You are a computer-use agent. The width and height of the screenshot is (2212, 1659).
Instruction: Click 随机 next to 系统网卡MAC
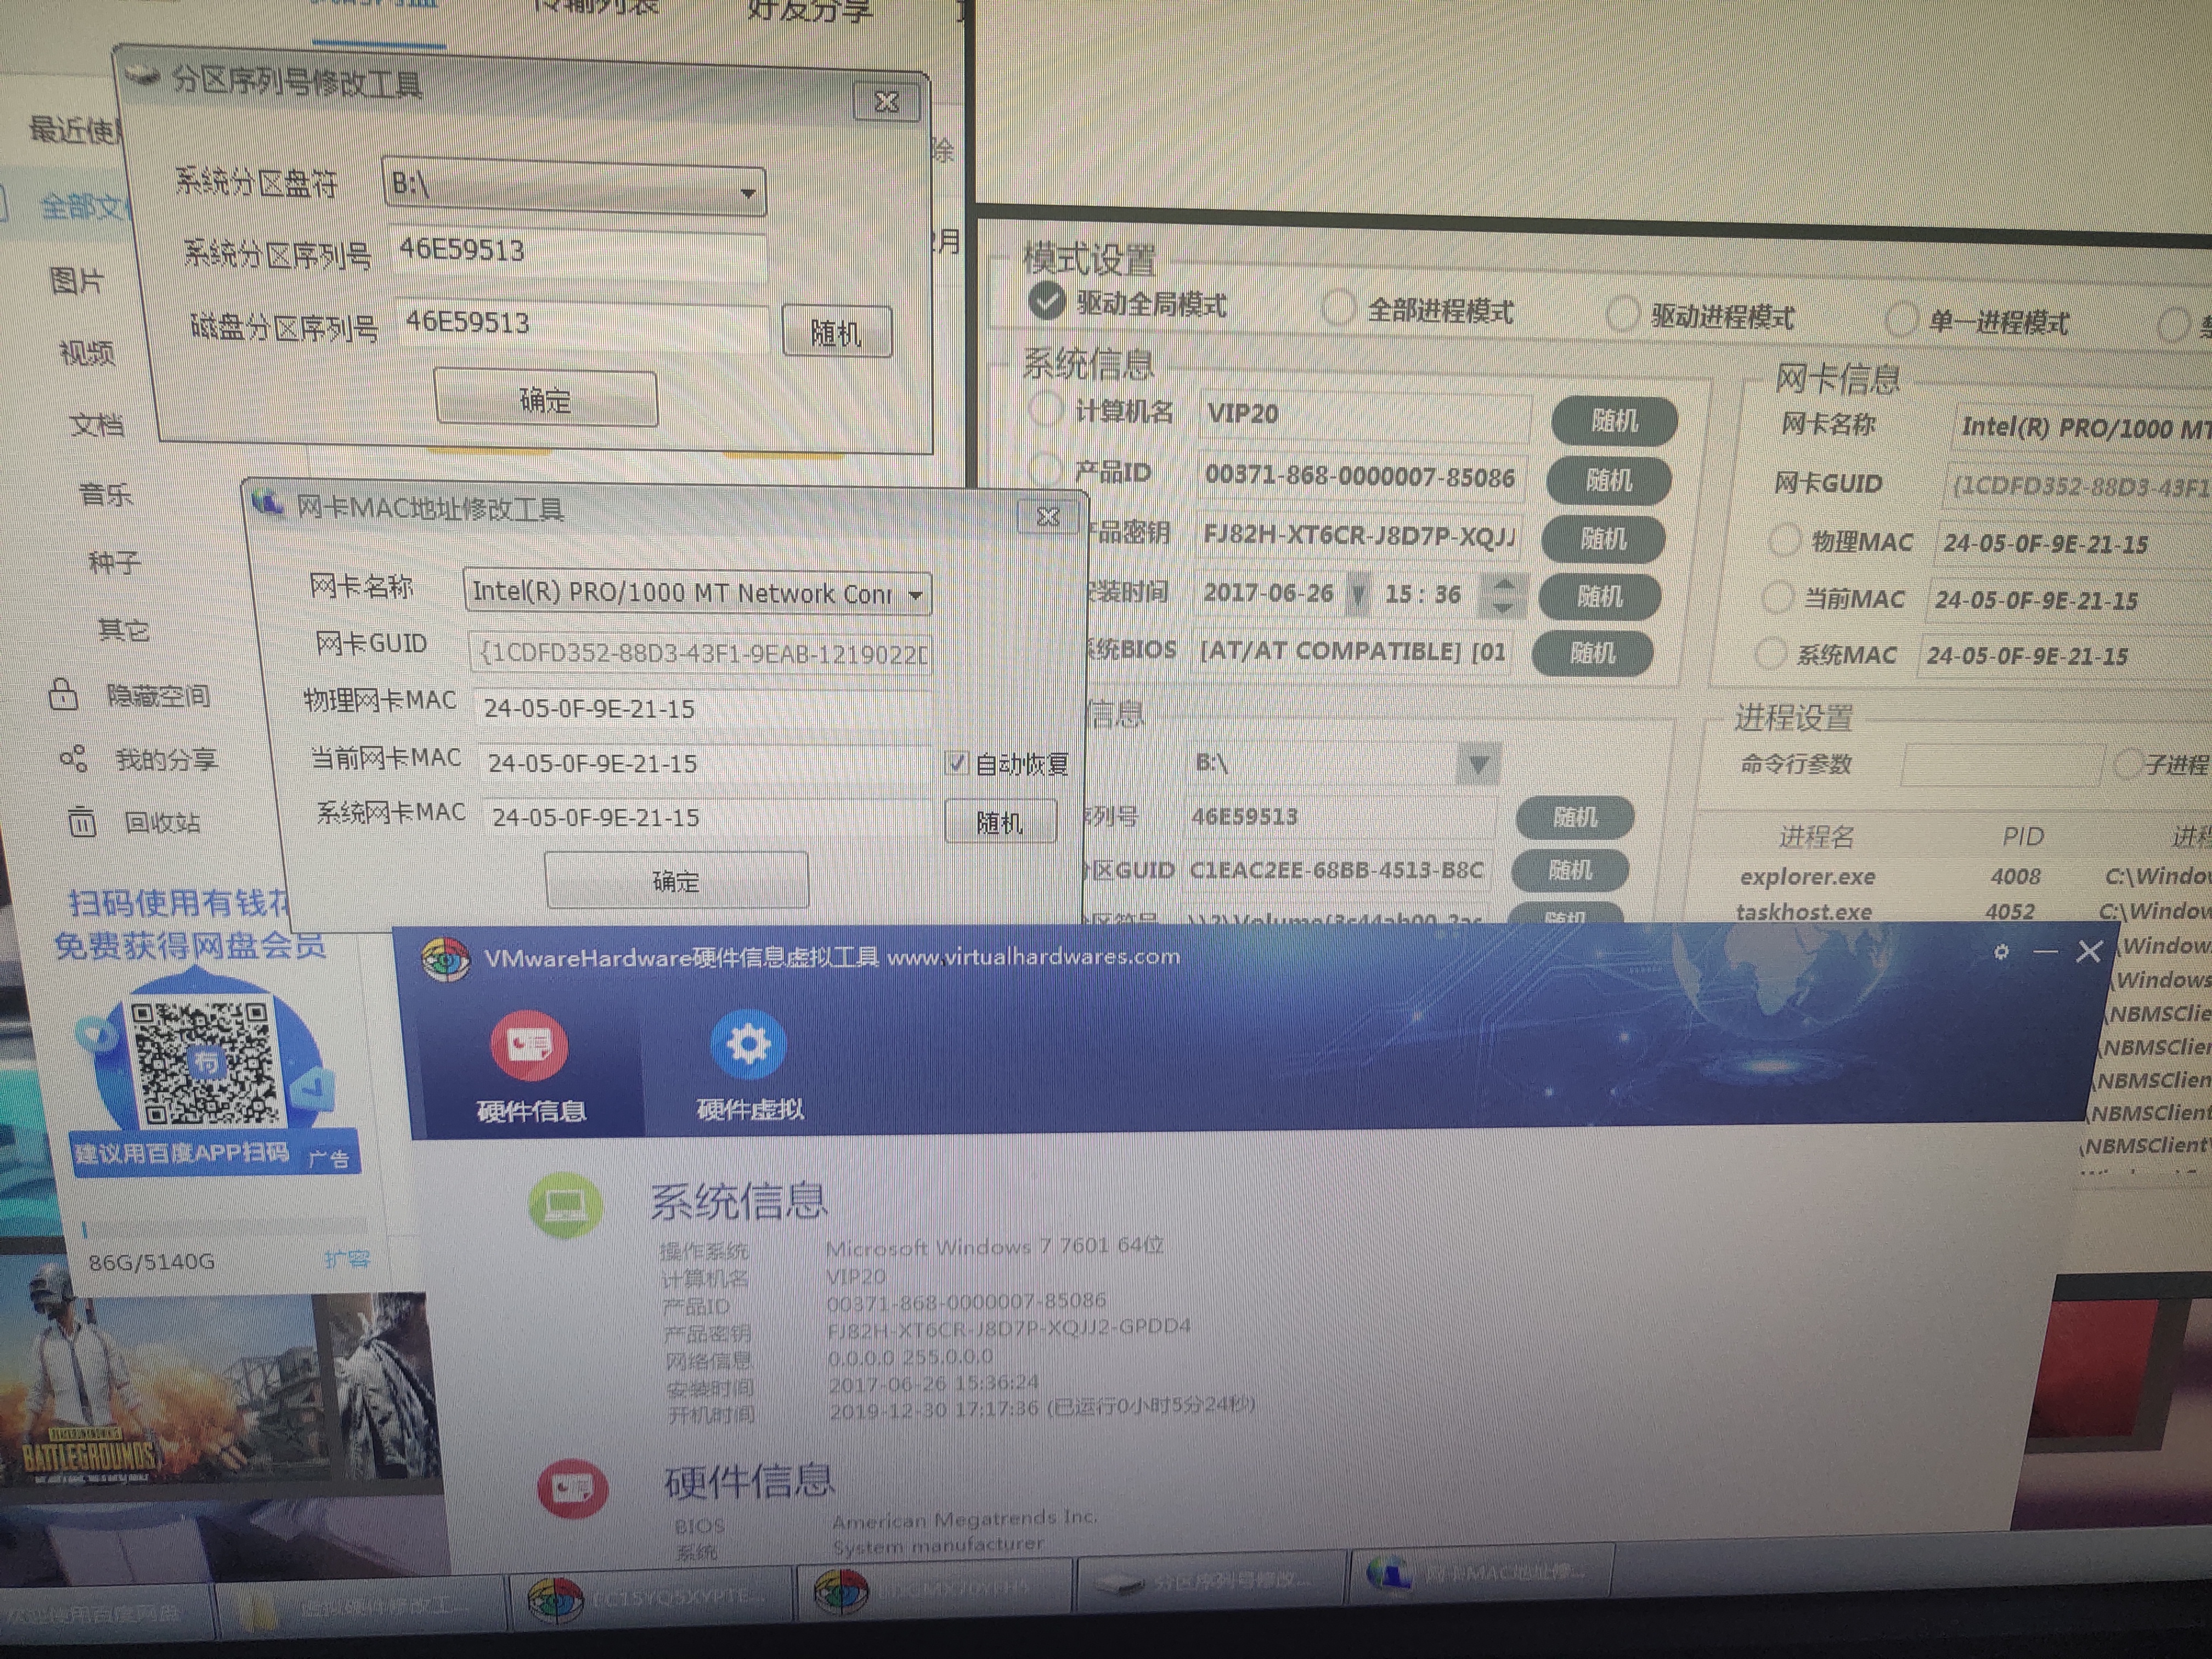point(1000,822)
